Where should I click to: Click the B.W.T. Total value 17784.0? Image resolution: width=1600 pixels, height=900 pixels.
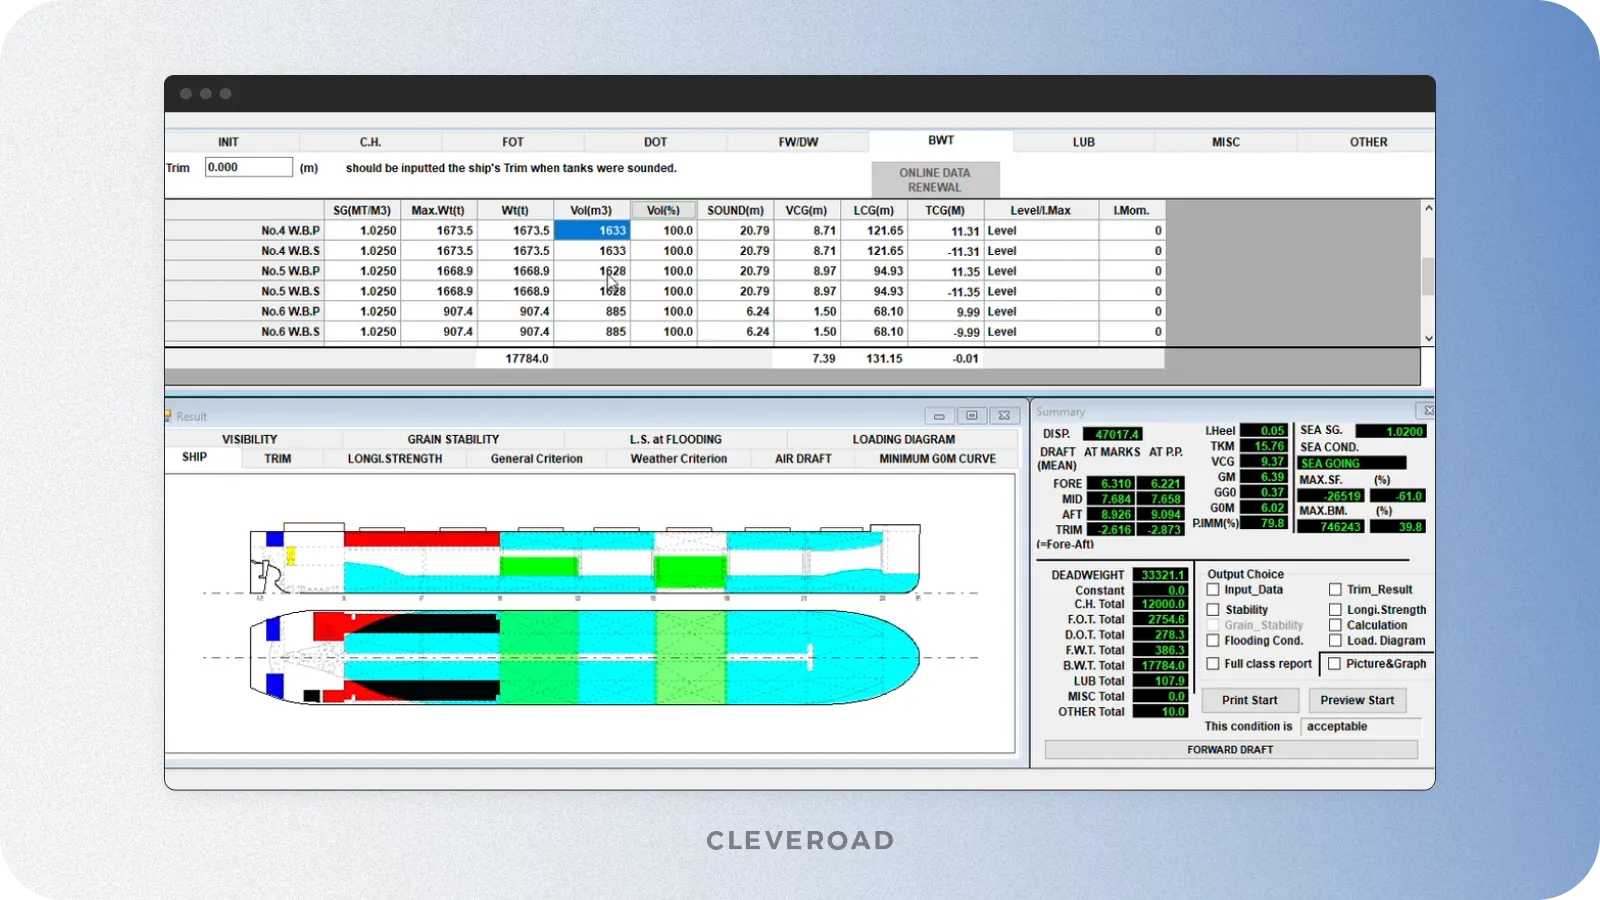(1160, 665)
